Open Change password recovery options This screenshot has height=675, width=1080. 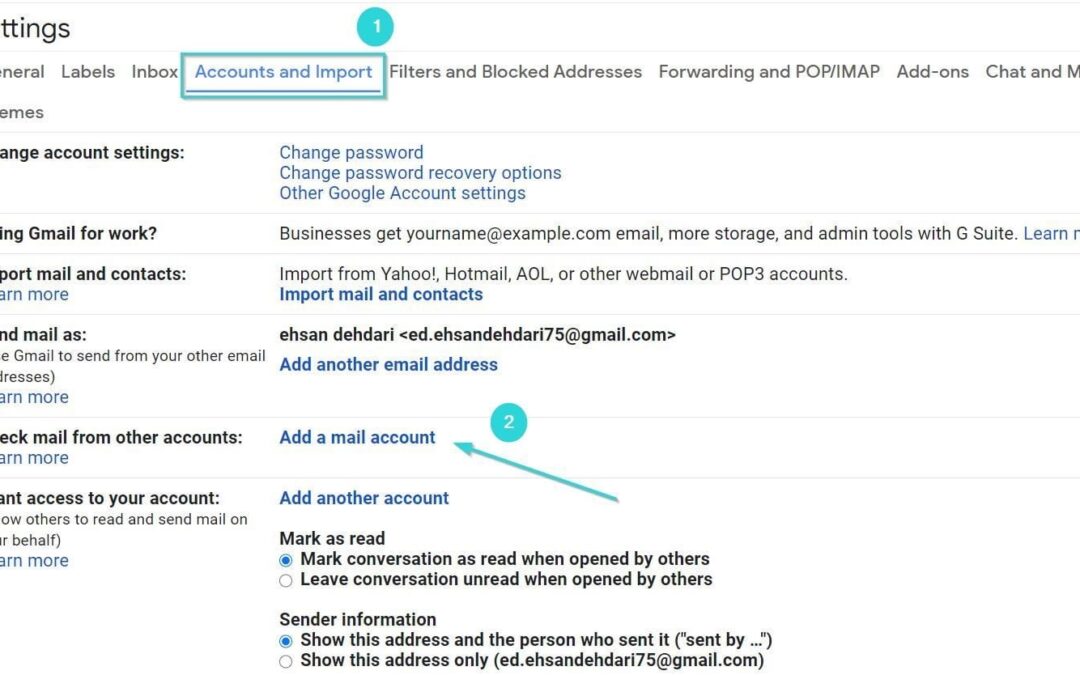pos(420,173)
